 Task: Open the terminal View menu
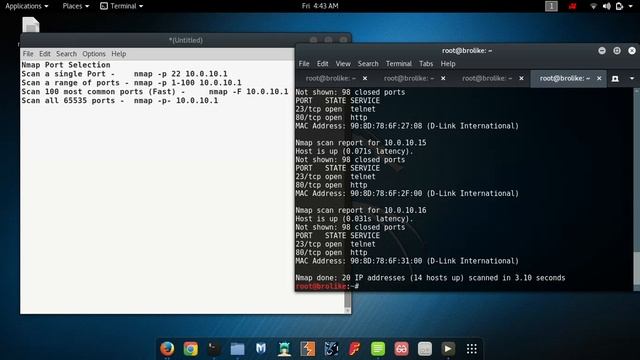click(343, 64)
